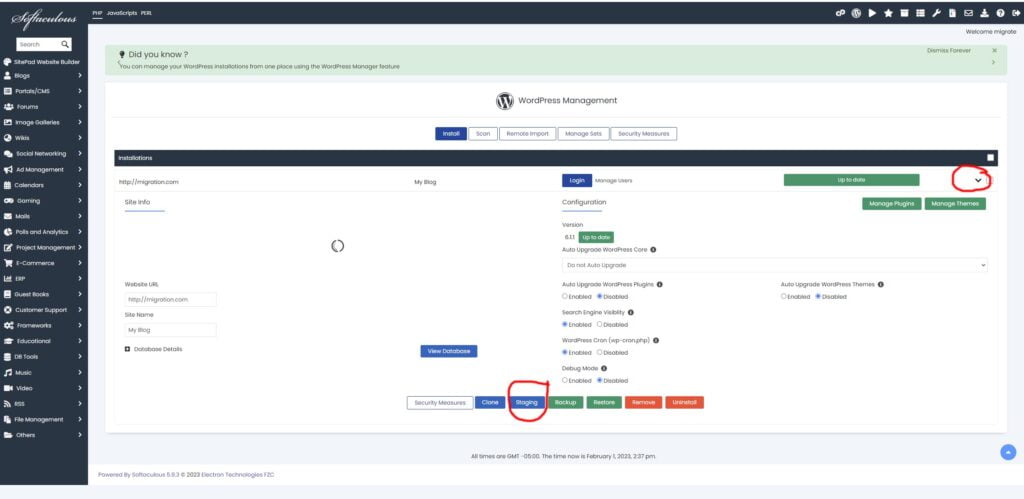The width and height of the screenshot is (1024, 499).
Task: Click the Staging button
Action: [526, 402]
